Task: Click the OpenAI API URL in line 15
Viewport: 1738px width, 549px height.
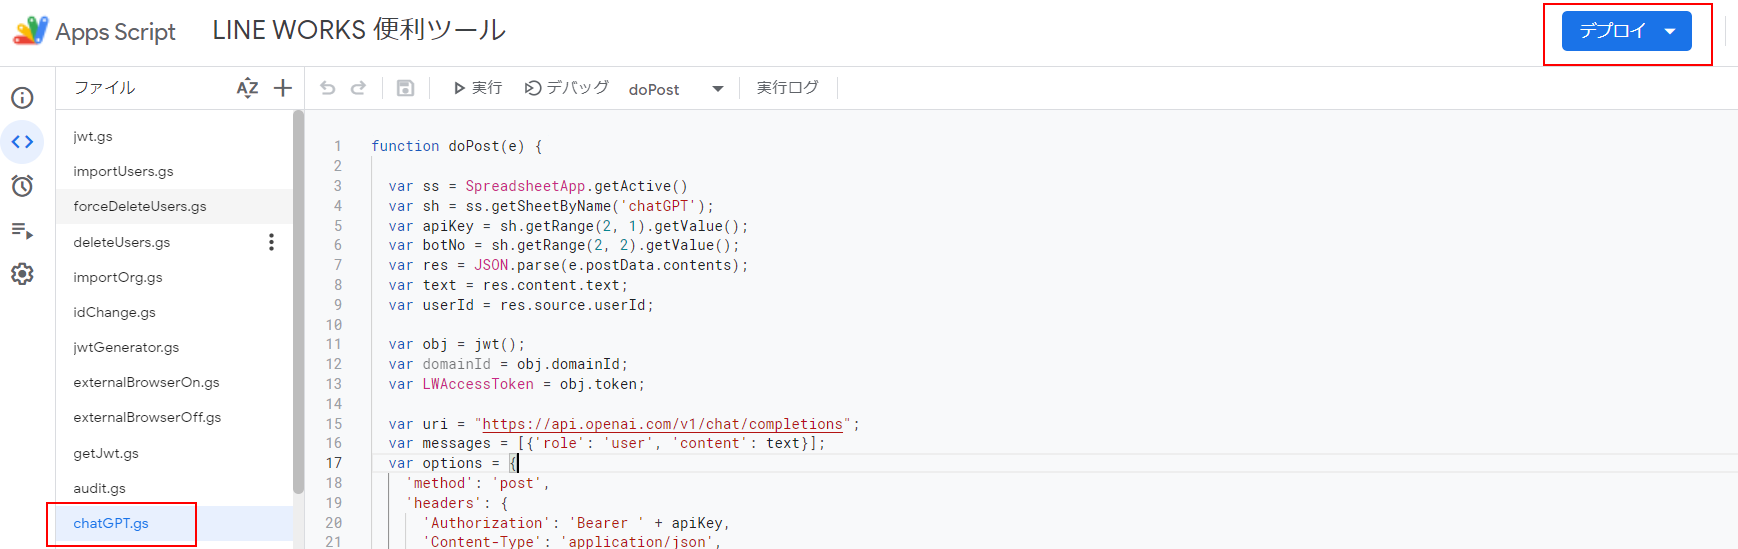Action: click(662, 424)
